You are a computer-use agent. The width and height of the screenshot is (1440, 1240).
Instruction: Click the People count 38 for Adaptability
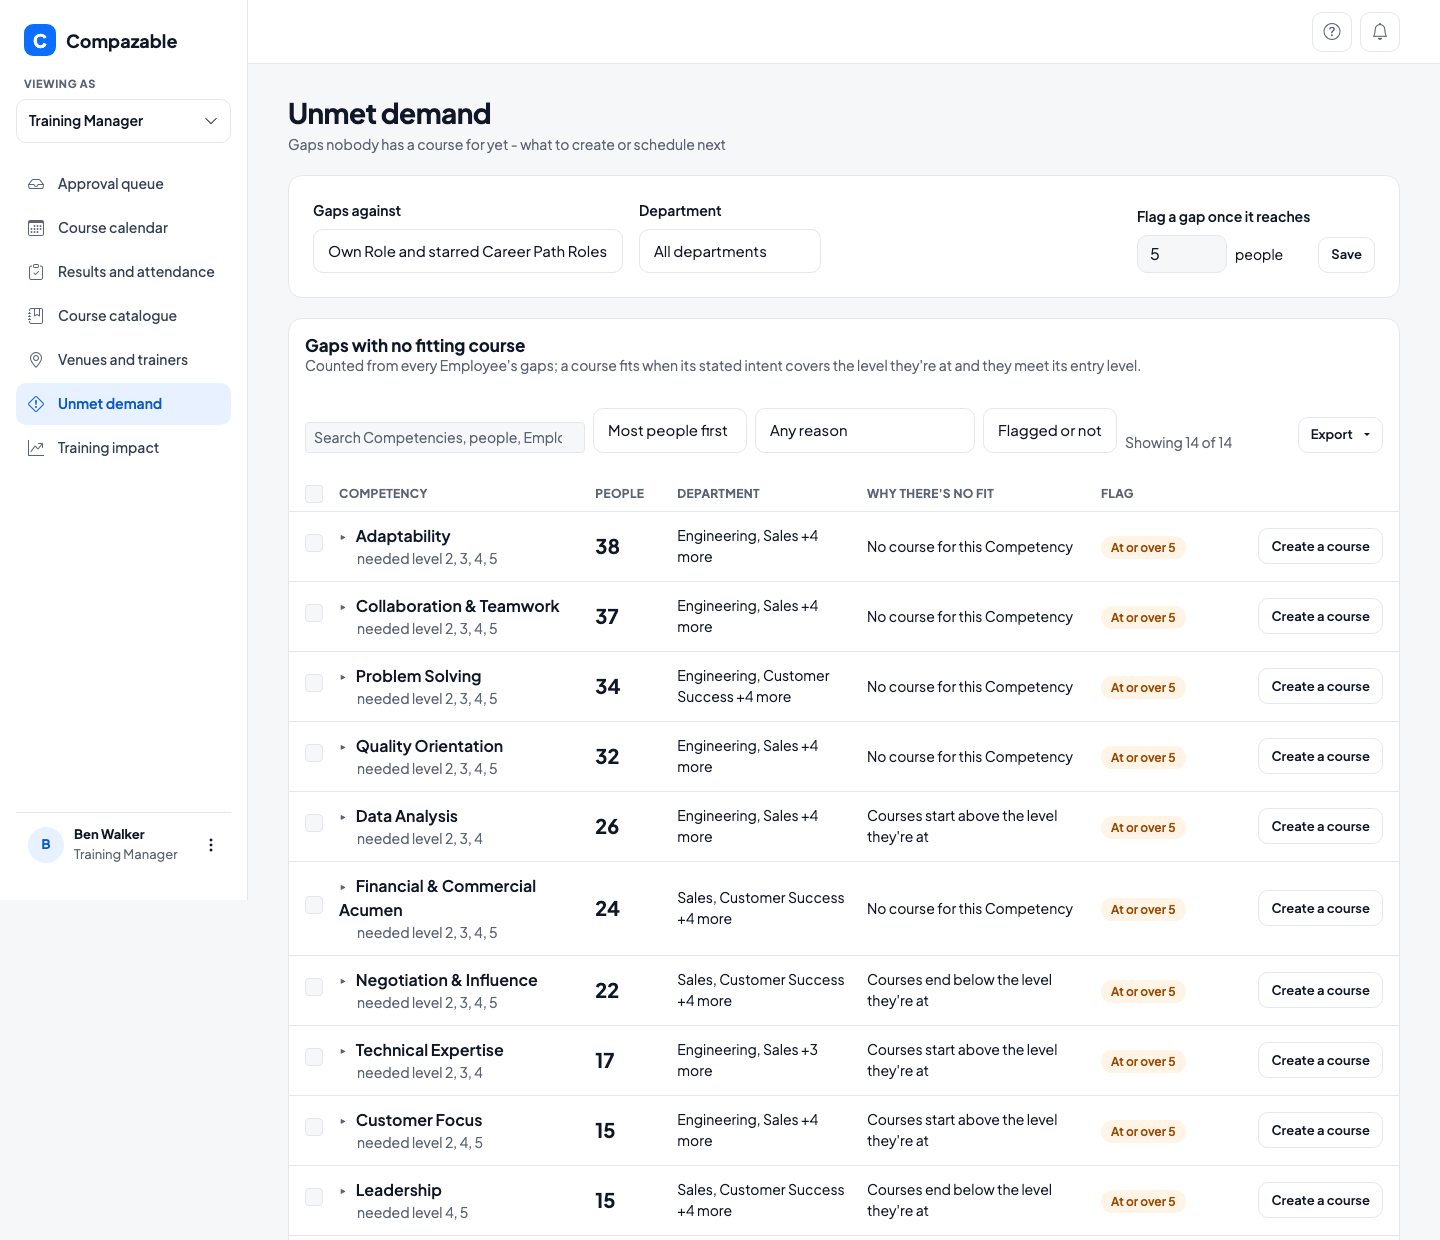[x=607, y=547]
